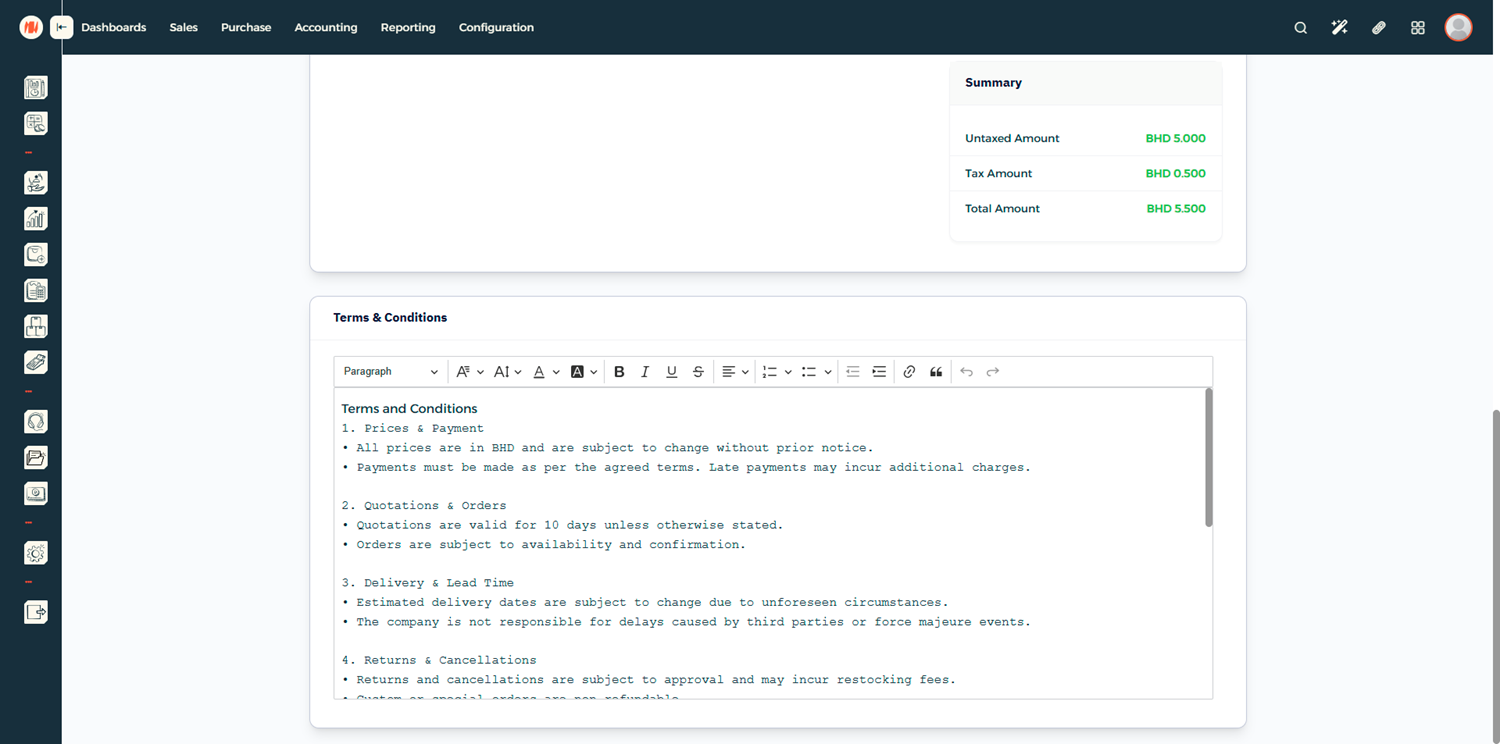Open the Accounting menu
Screen dimensions: 1500x744
(x=325, y=28)
